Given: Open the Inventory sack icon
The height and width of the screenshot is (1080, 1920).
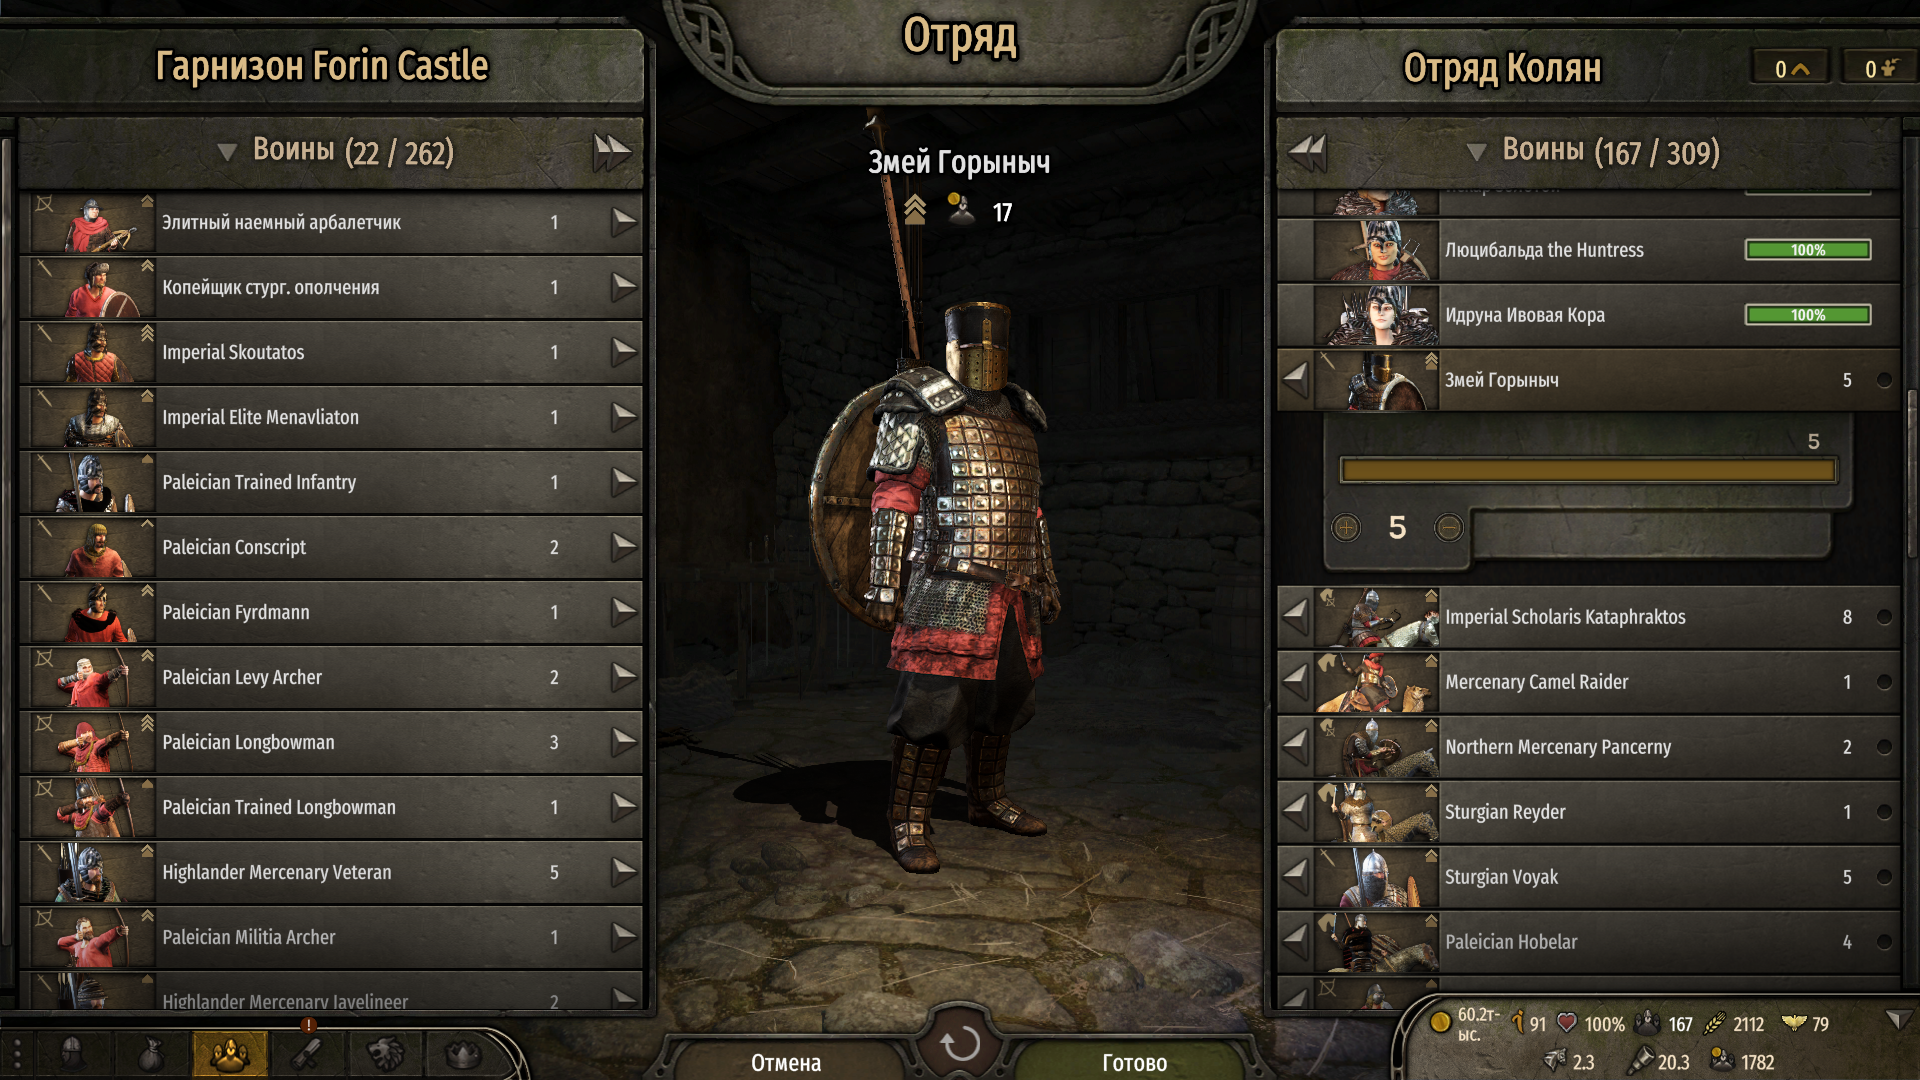Looking at the screenshot, I should point(151,1053).
